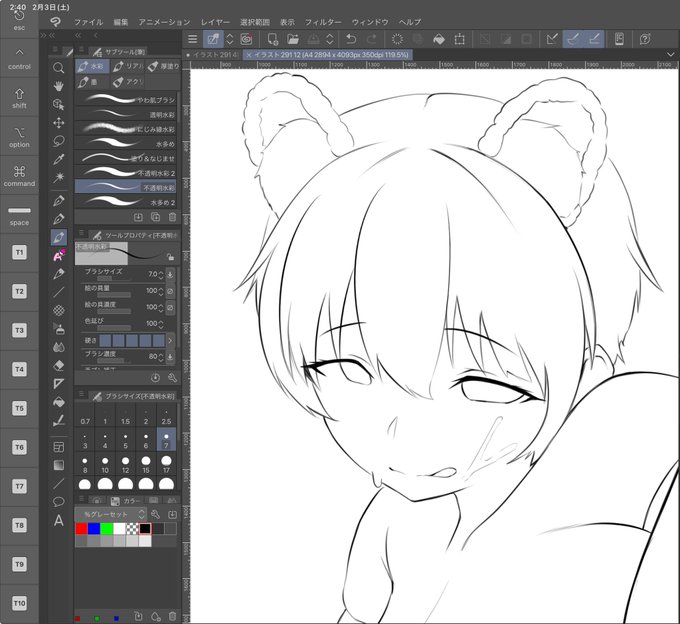Toggle touch gesture setting button in command bar

click(213, 39)
